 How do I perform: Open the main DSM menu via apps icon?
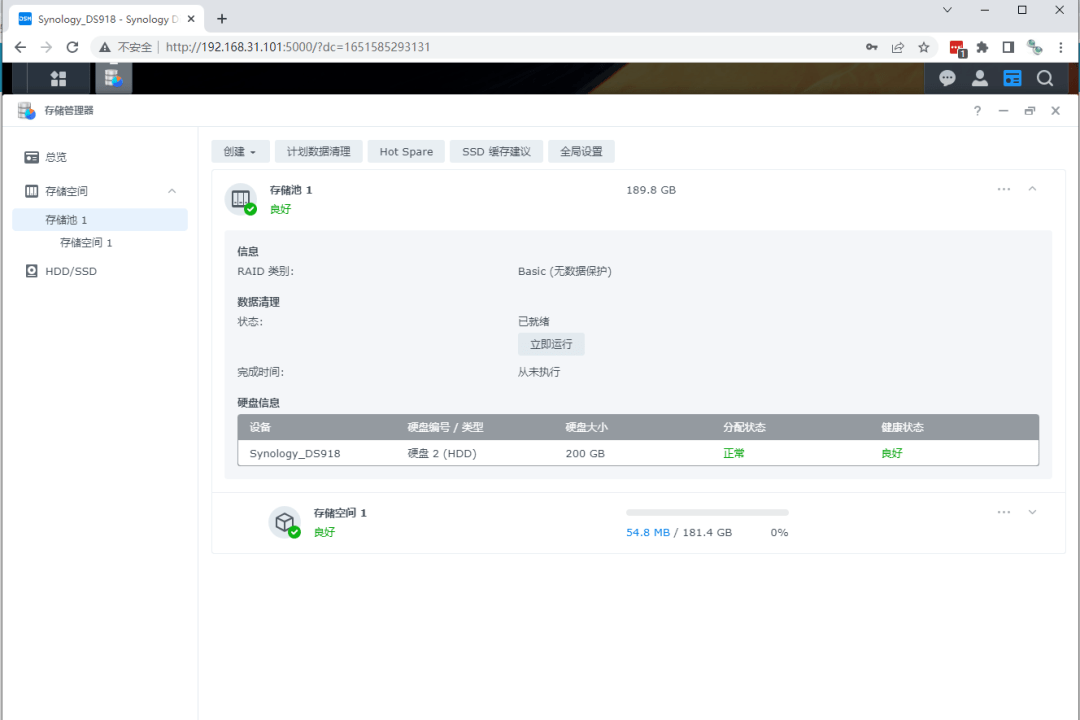click(57, 77)
